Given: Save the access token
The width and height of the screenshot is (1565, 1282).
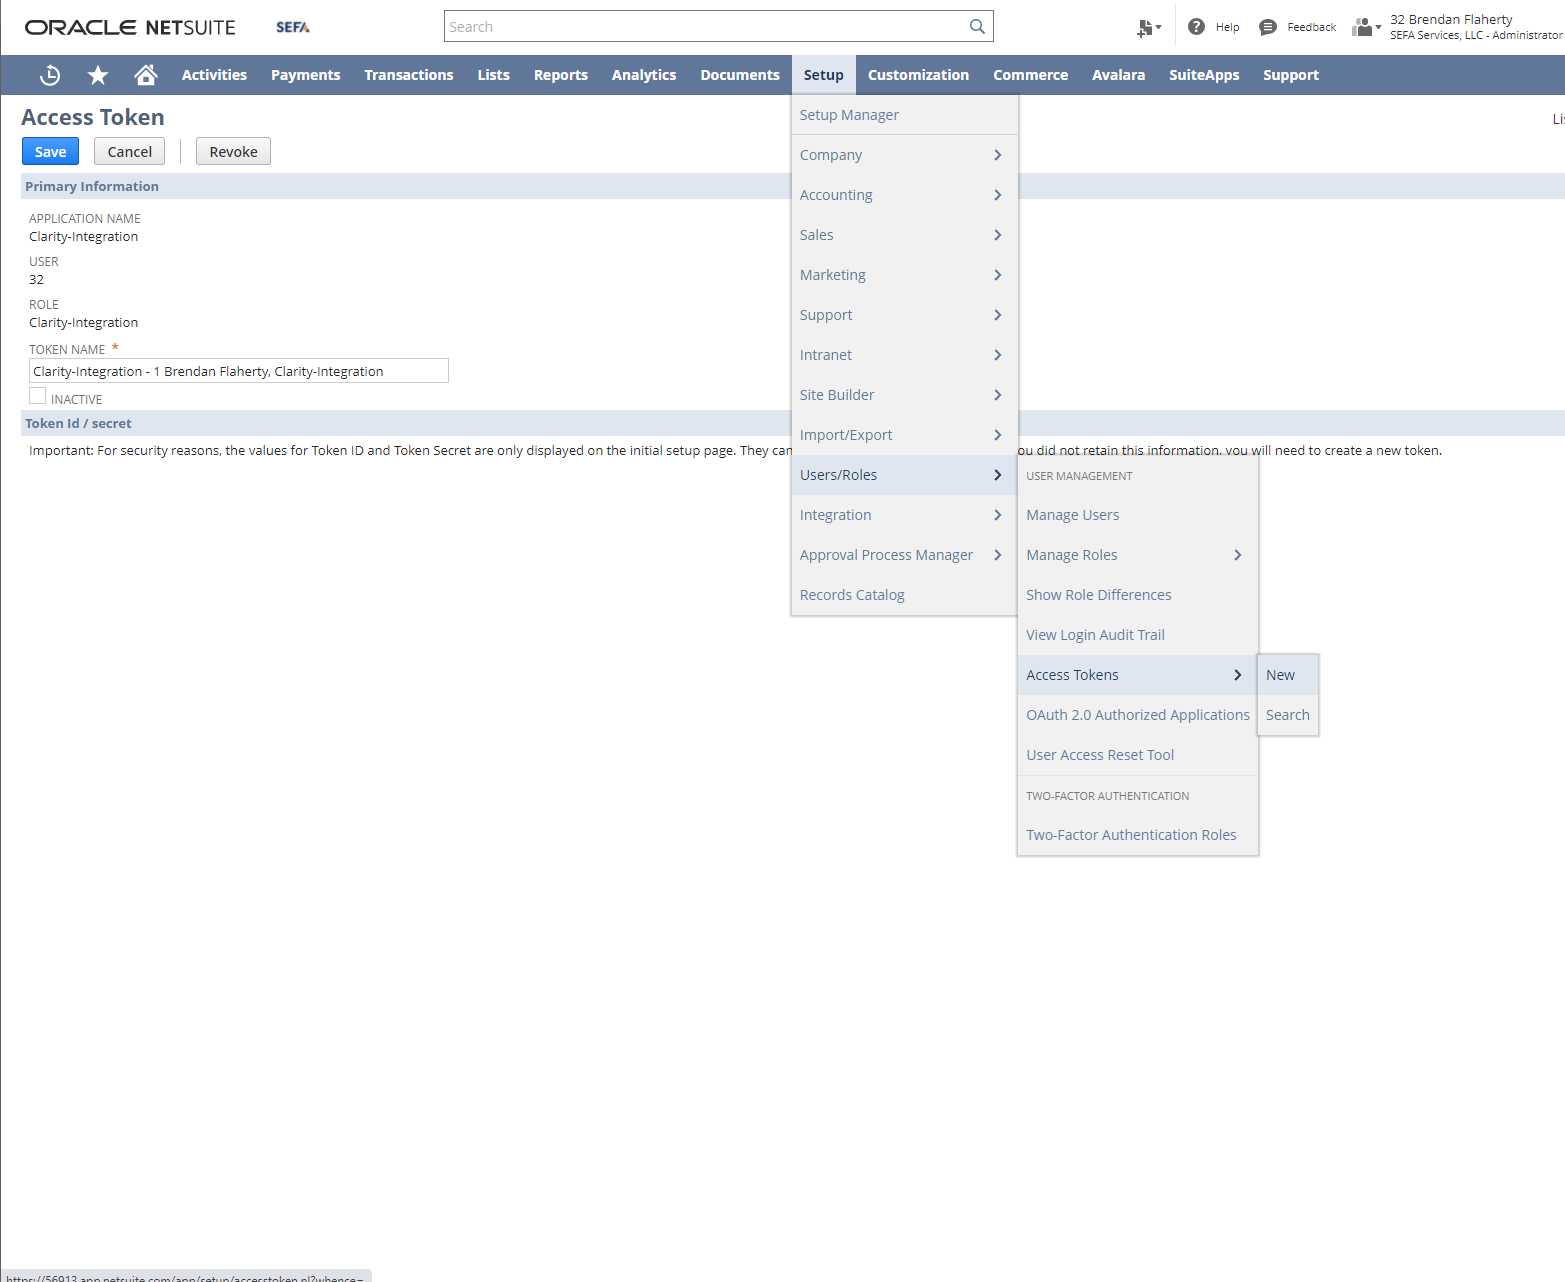Looking at the screenshot, I should click(50, 152).
